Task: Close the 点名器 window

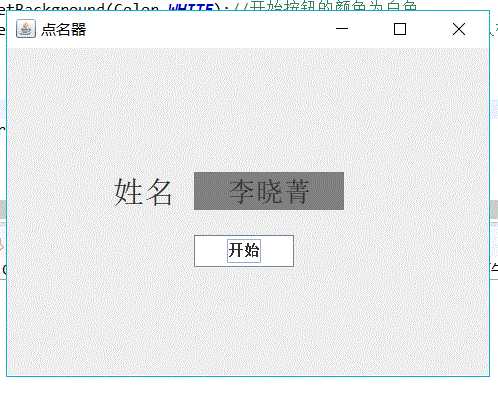Action: [459, 29]
